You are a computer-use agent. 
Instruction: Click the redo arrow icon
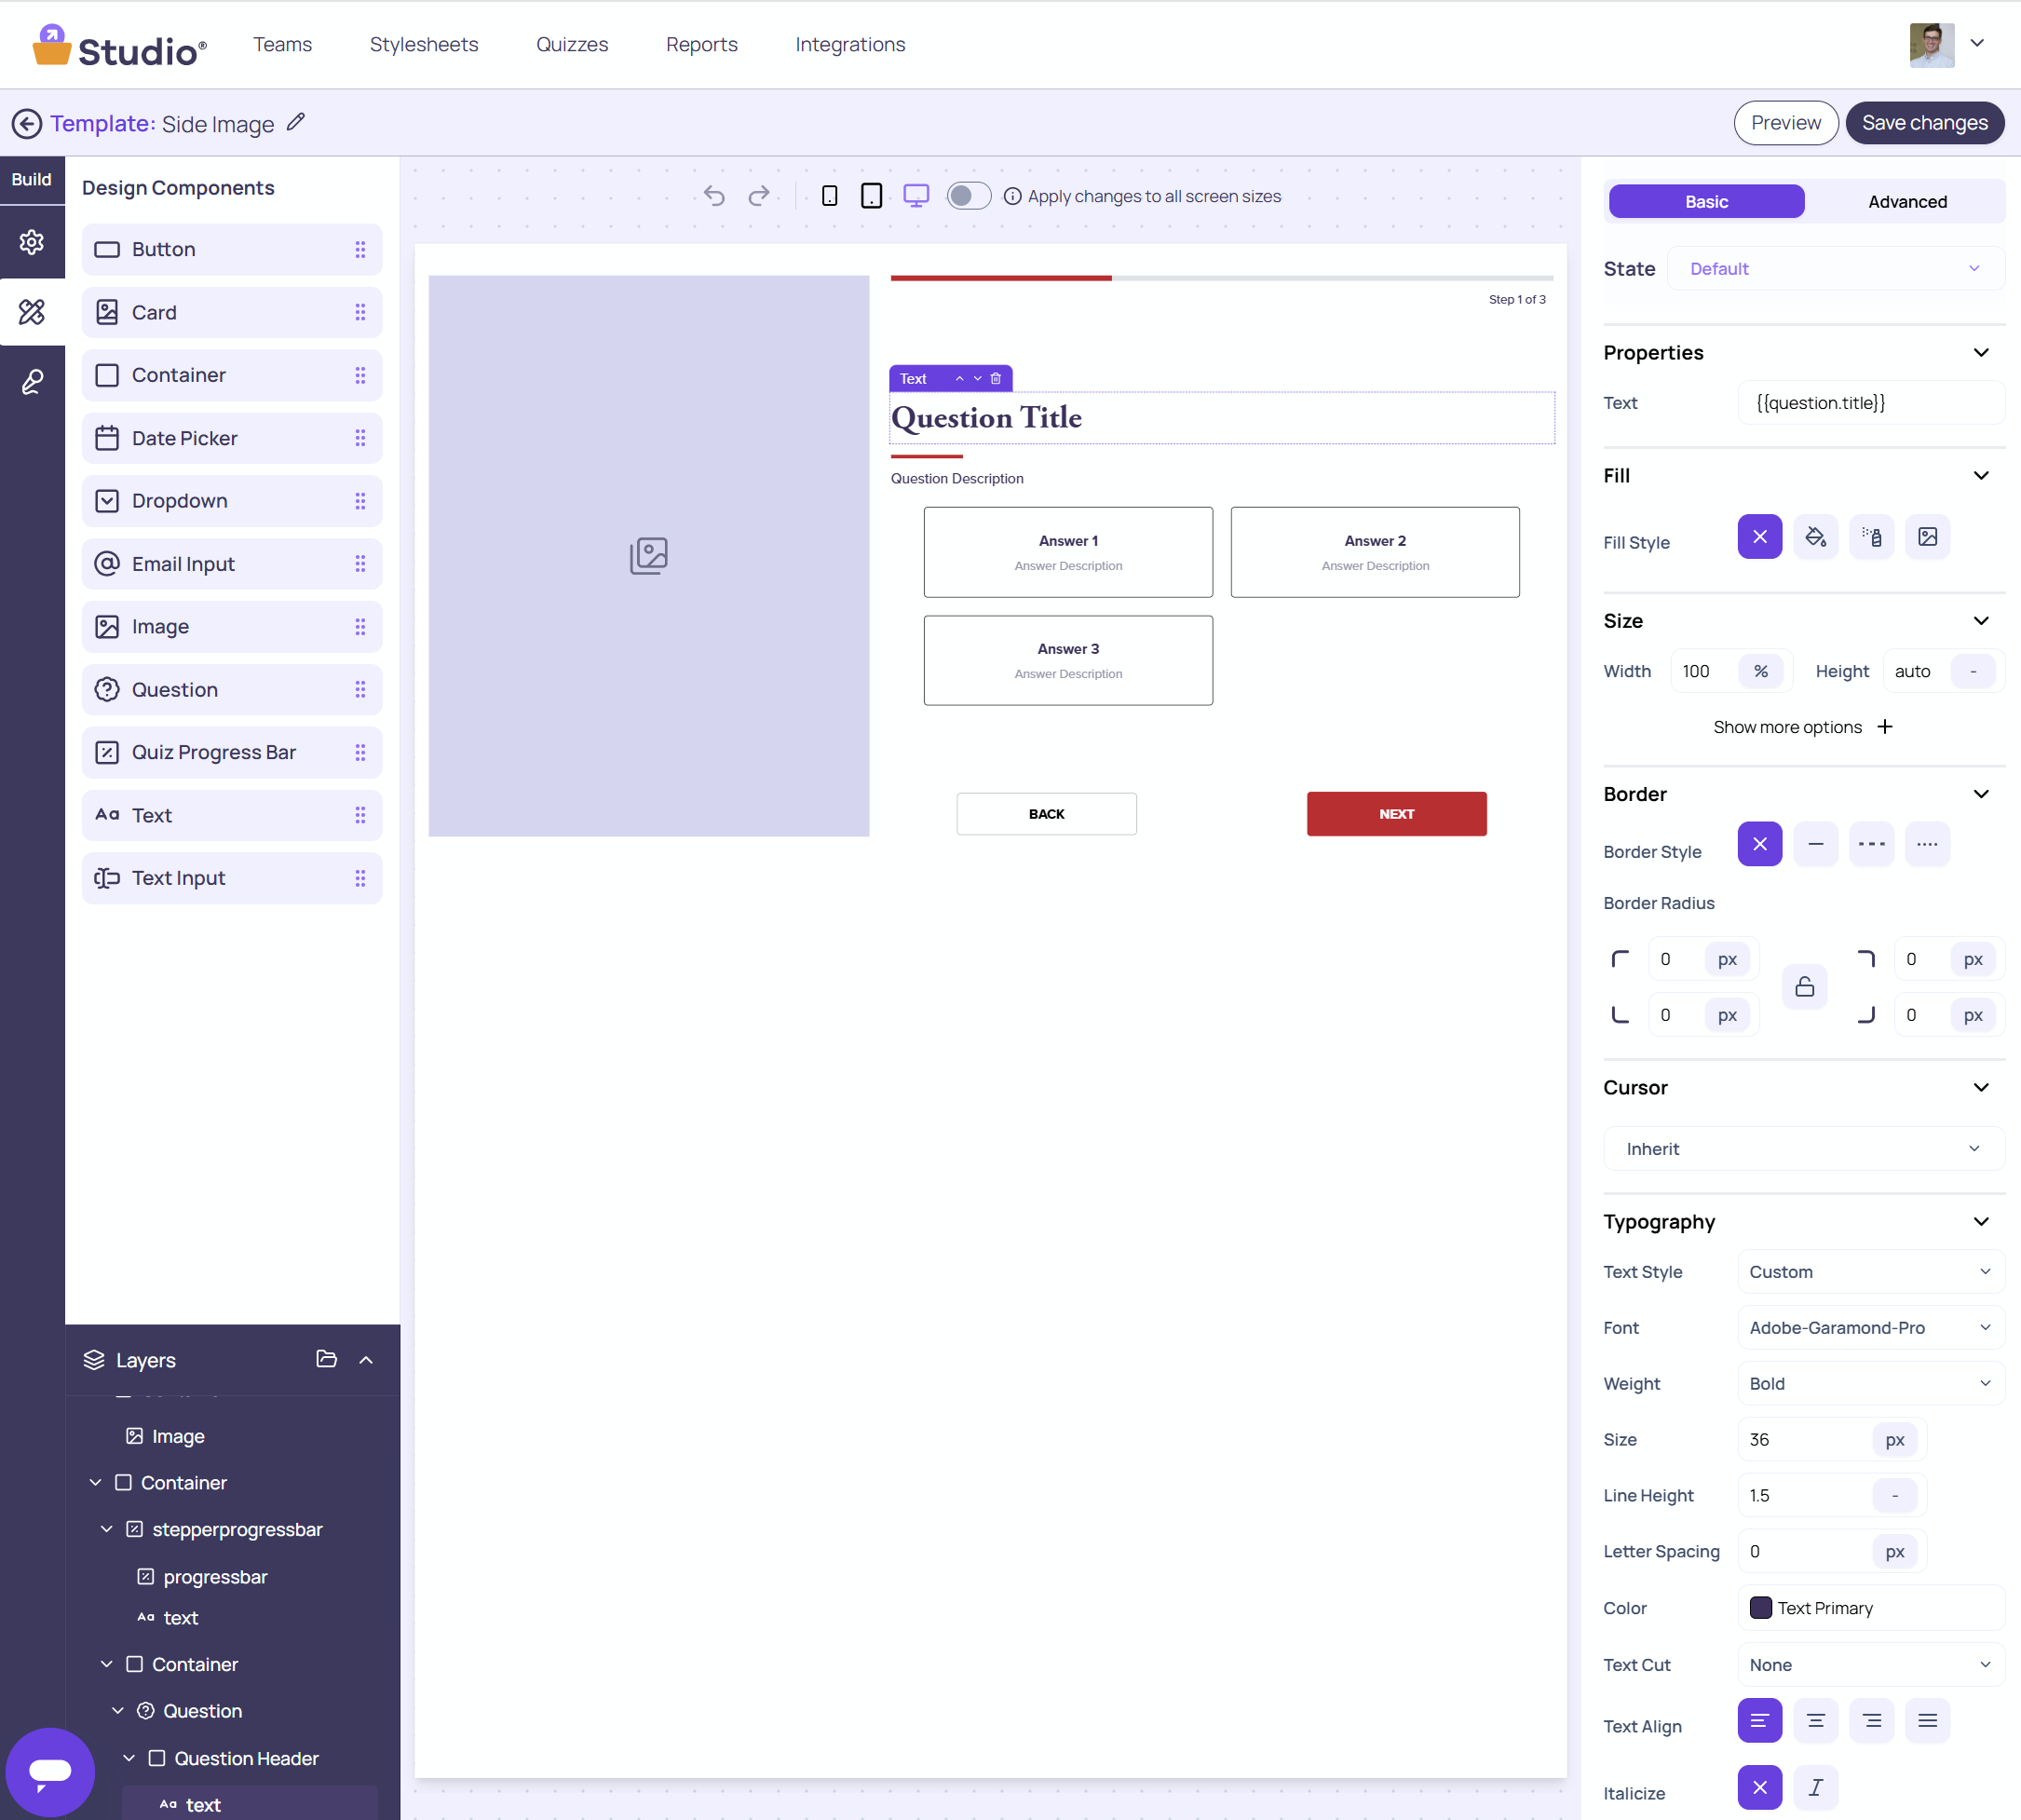pyautogui.click(x=759, y=196)
